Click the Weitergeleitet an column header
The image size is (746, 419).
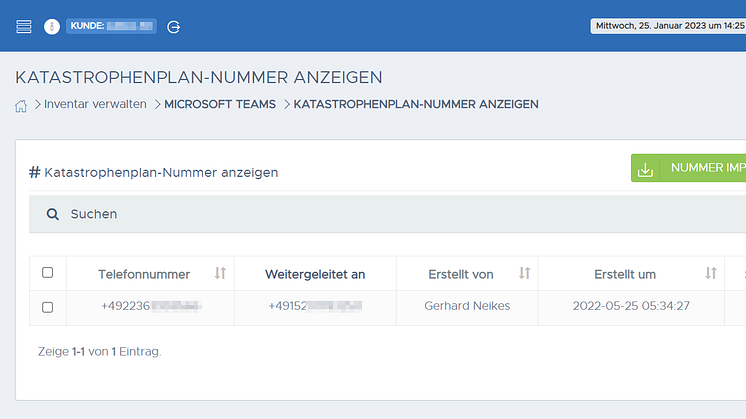[315, 274]
